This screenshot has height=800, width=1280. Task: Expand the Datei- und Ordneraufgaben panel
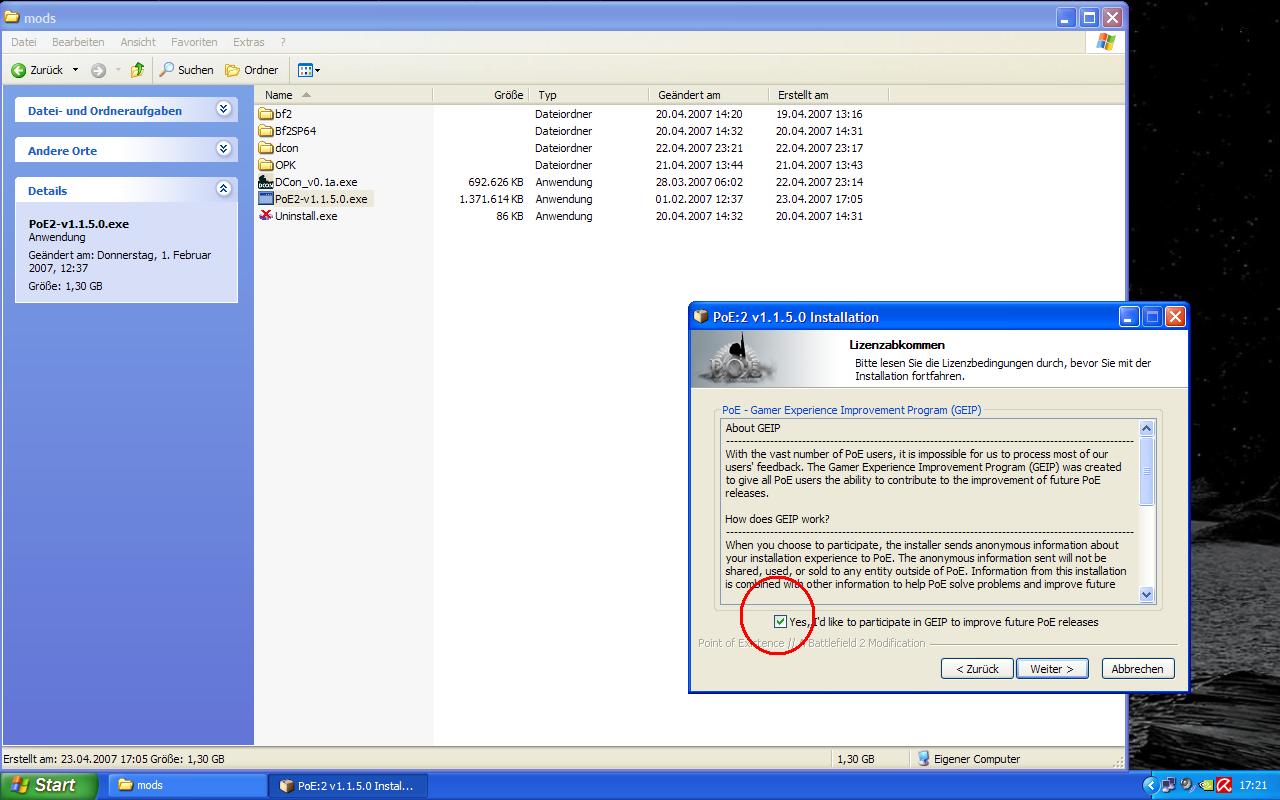point(223,109)
